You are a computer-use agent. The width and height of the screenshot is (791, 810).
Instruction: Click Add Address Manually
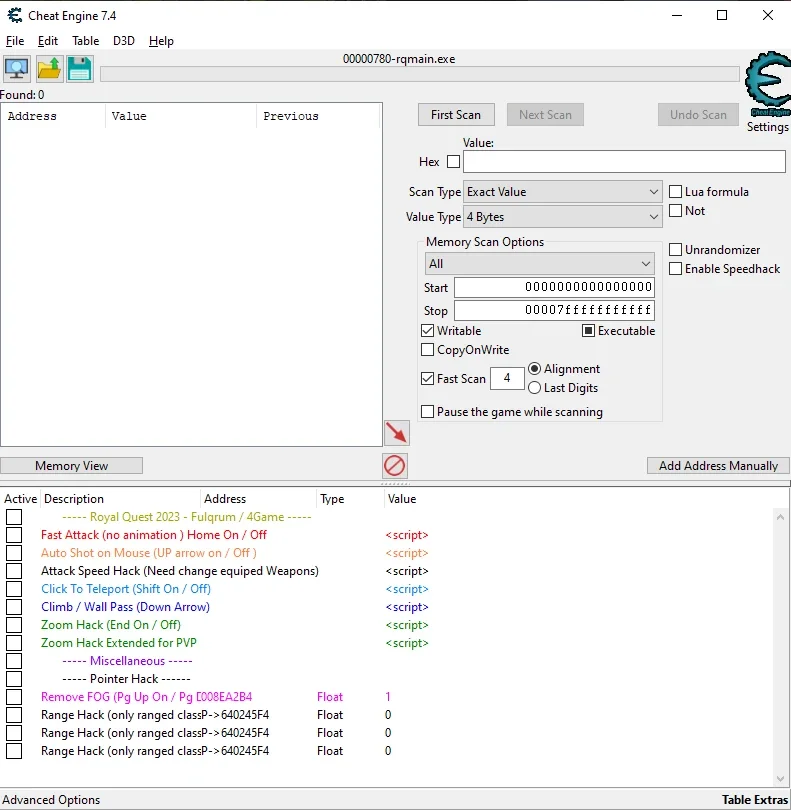(718, 465)
